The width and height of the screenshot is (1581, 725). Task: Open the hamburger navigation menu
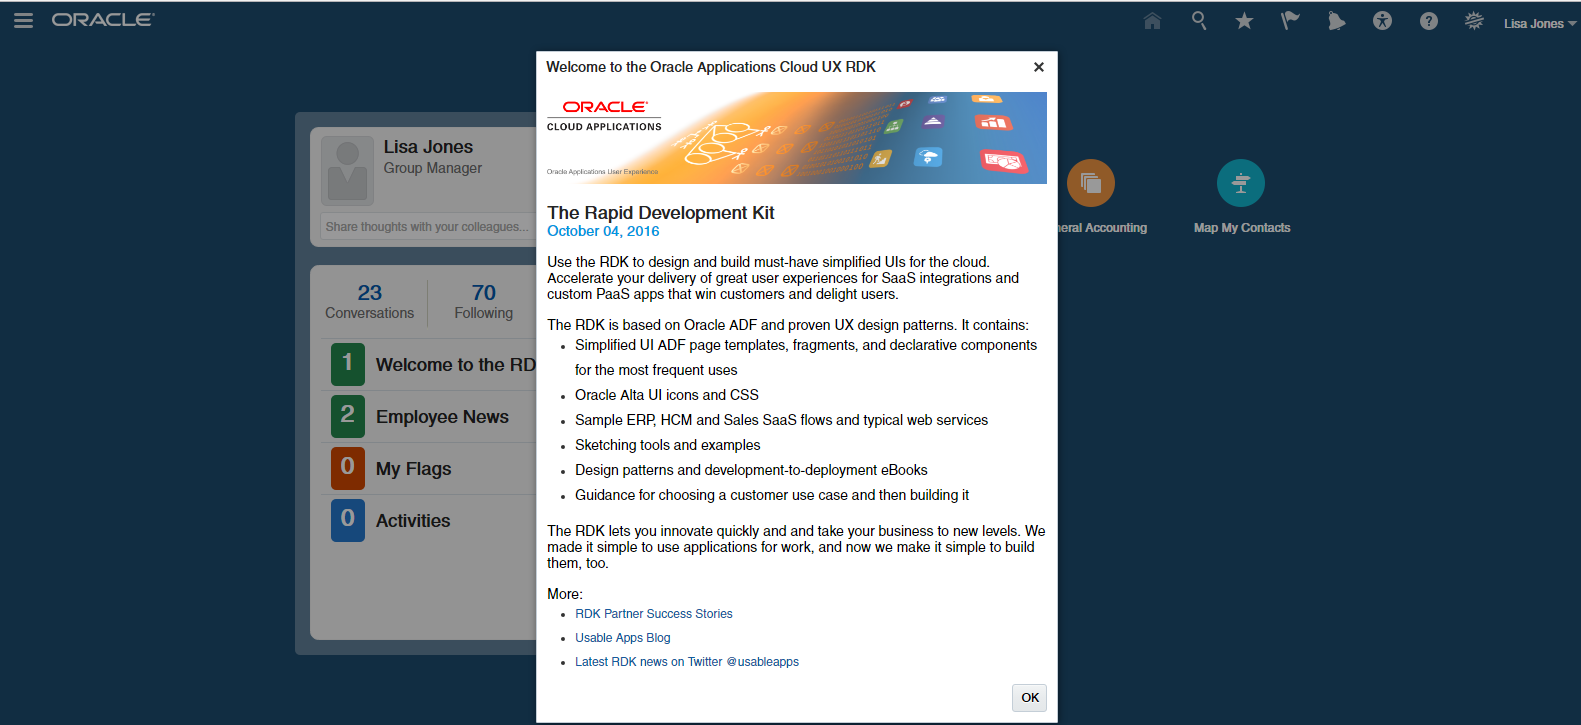coord(23,21)
